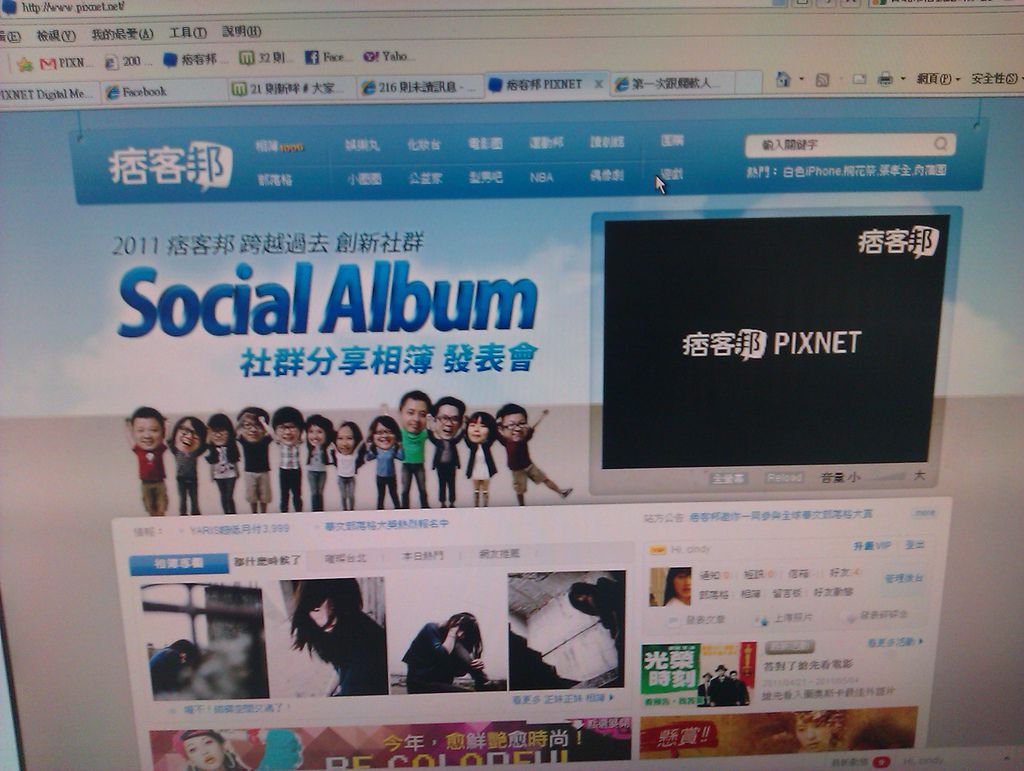1024x771 pixels.
Task: Open the 運動邦 channel link
Action: [x=546, y=142]
